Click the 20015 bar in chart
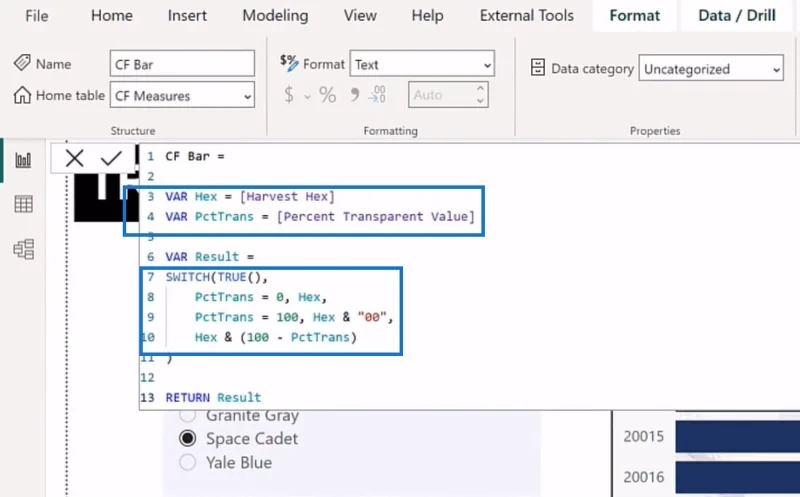The height and width of the screenshot is (497, 800). (x=738, y=436)
